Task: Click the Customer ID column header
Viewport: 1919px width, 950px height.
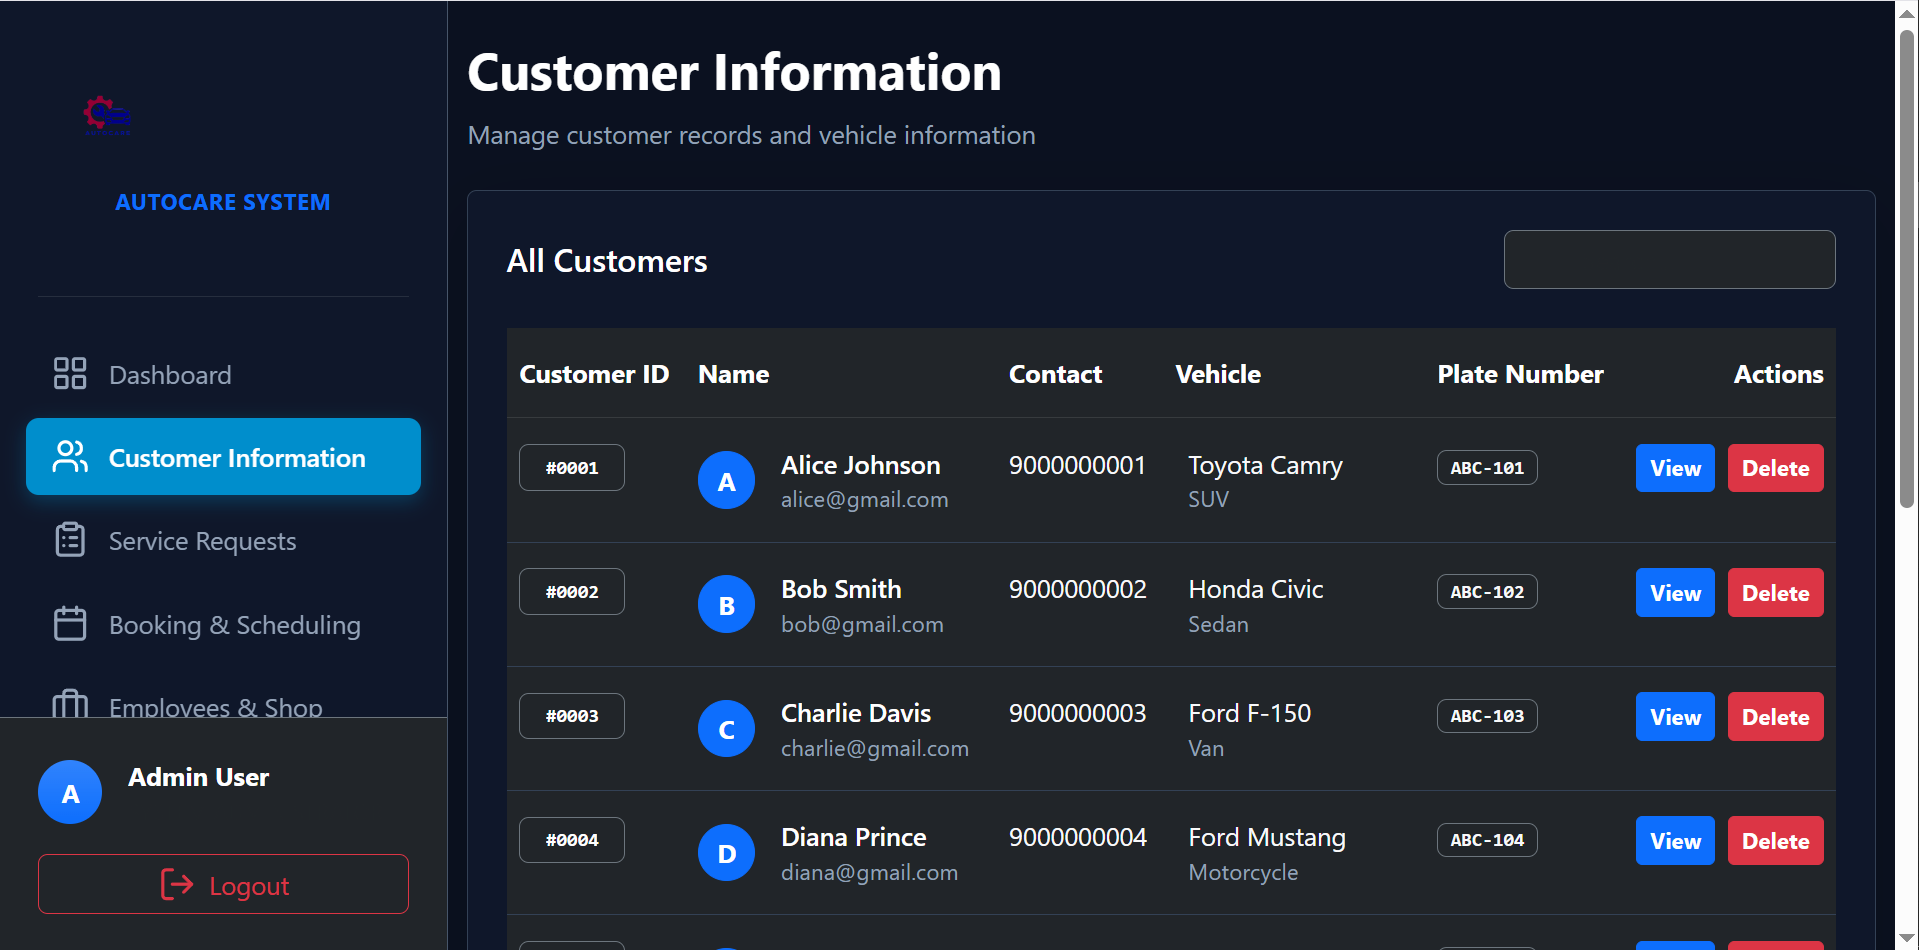Action: [x=594, y=374]
